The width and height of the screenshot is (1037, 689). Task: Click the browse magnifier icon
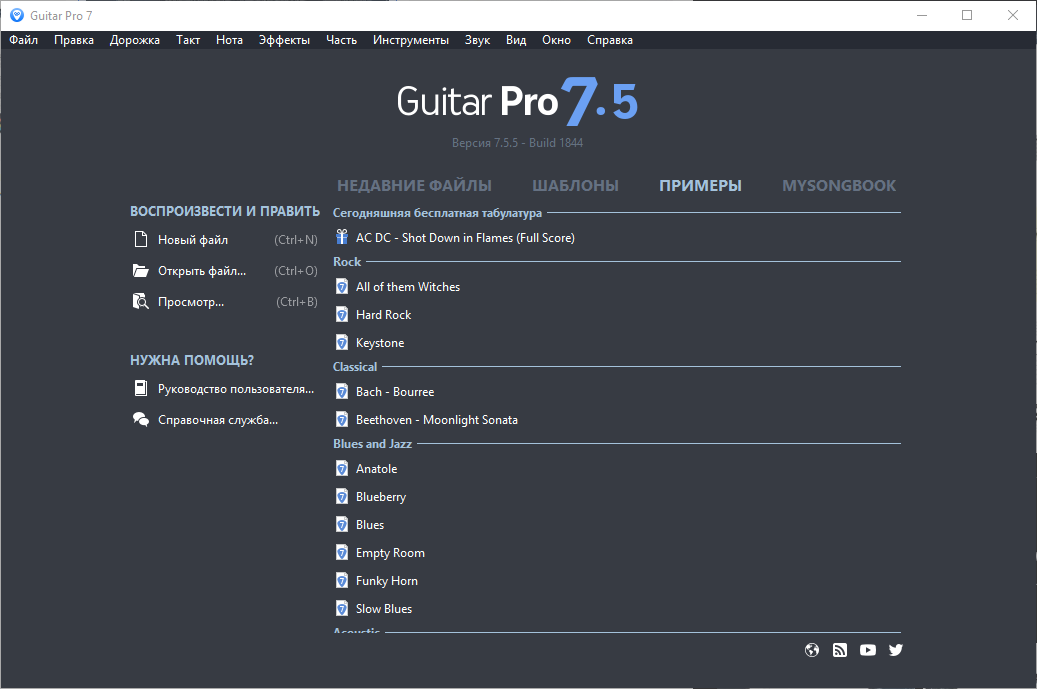point(140,302)
